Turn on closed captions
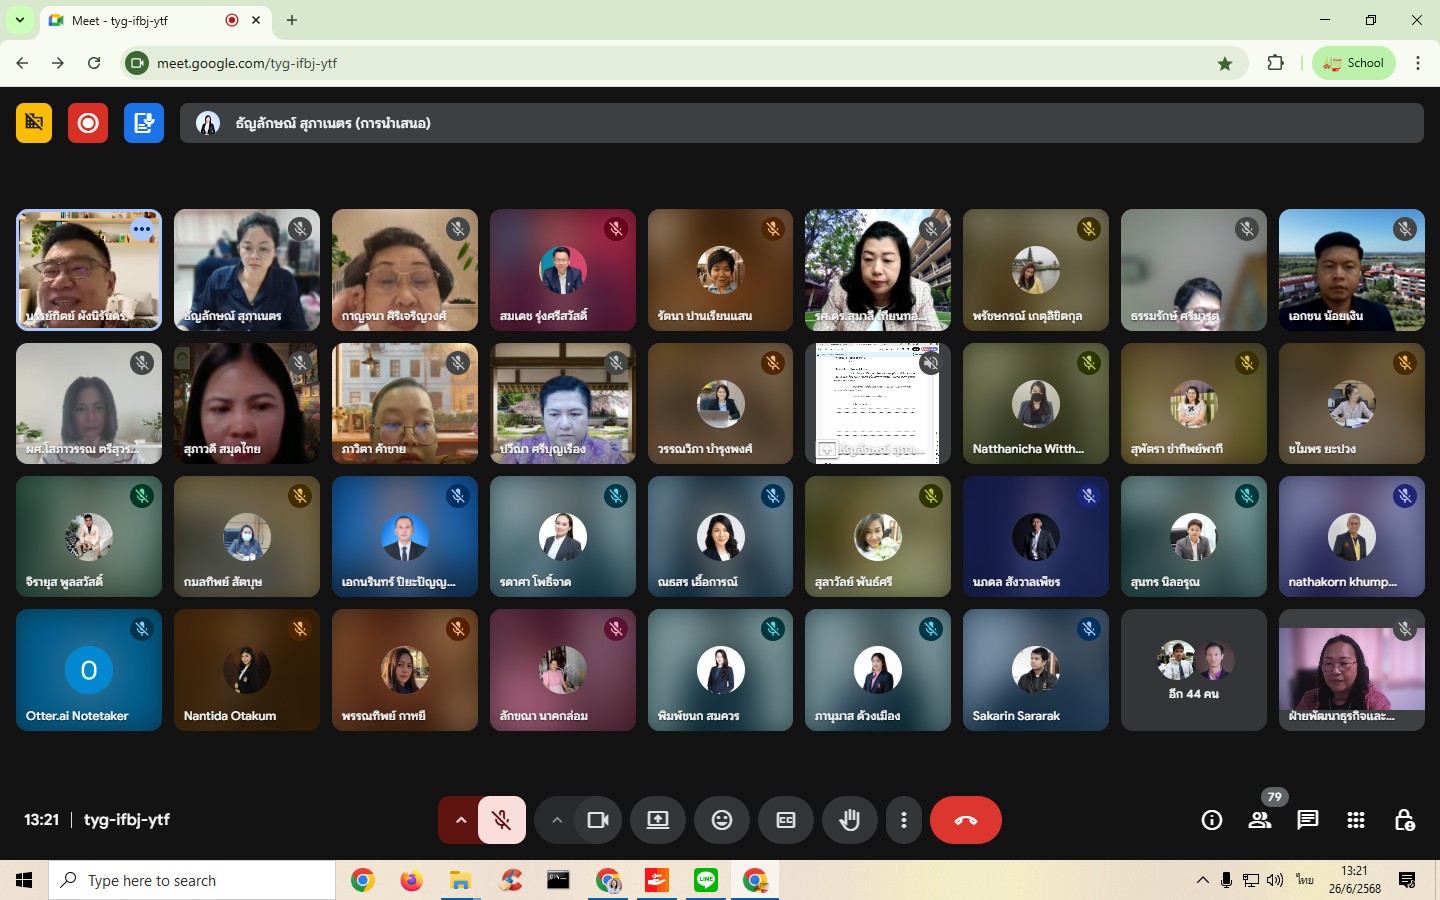 pyautogui.click(x=786, y=820)
